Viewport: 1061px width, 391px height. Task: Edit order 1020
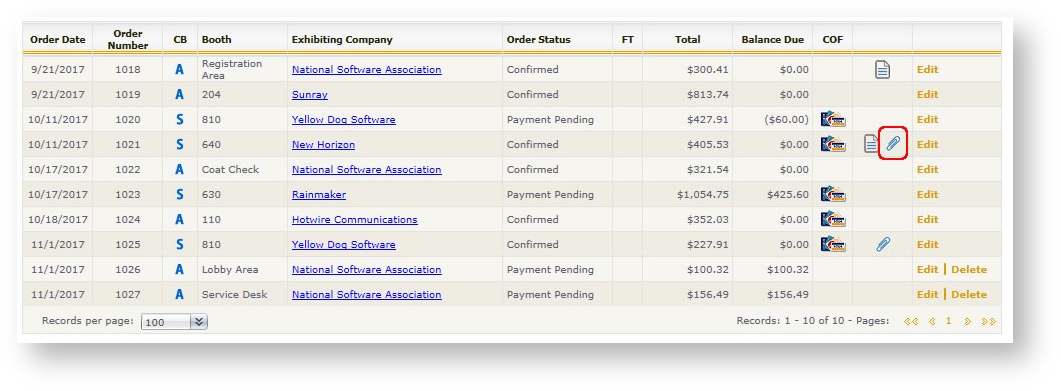tap(928, 119)
